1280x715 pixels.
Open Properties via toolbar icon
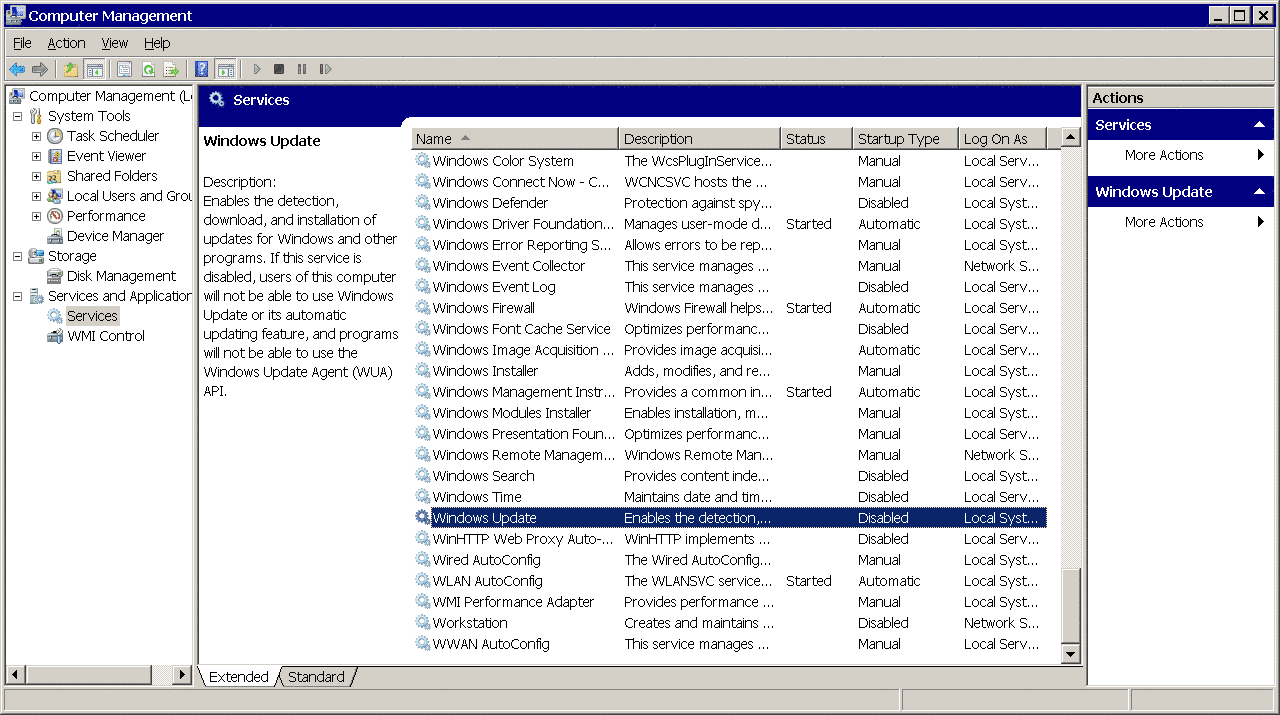(x=125, y=69)
